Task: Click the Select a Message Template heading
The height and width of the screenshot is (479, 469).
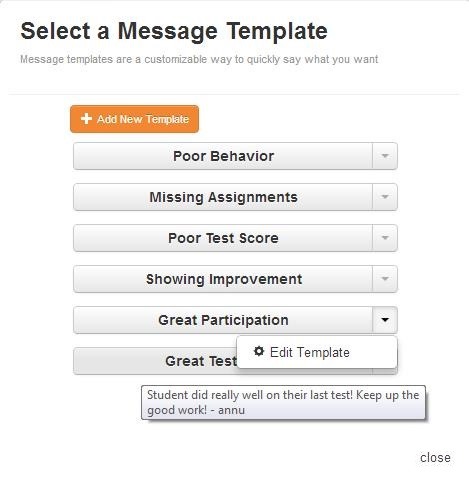Action: [x=174, y=31]
